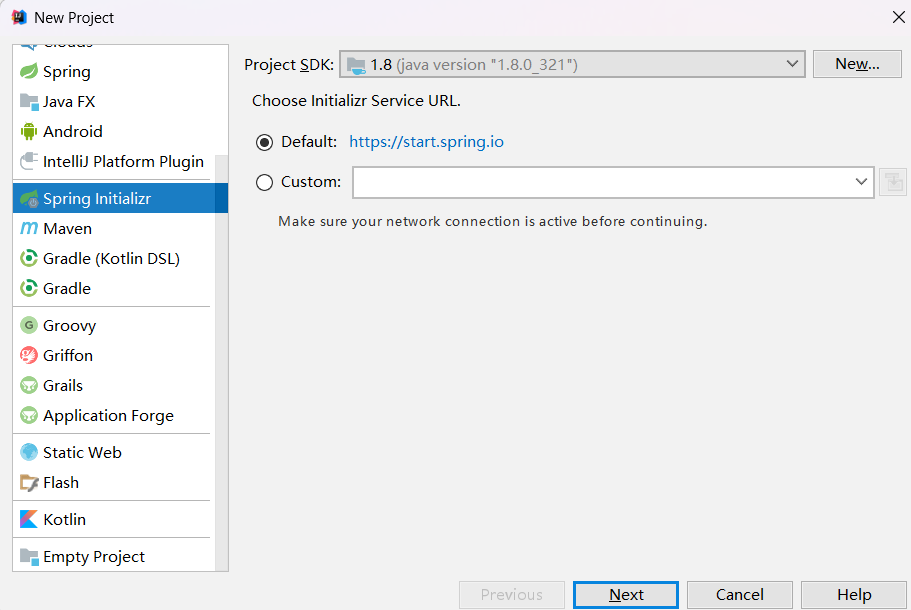Image resolution: width=911 pixels, height=610 pixels.
Task: Select the Static Web label
Action: point(82,453)
